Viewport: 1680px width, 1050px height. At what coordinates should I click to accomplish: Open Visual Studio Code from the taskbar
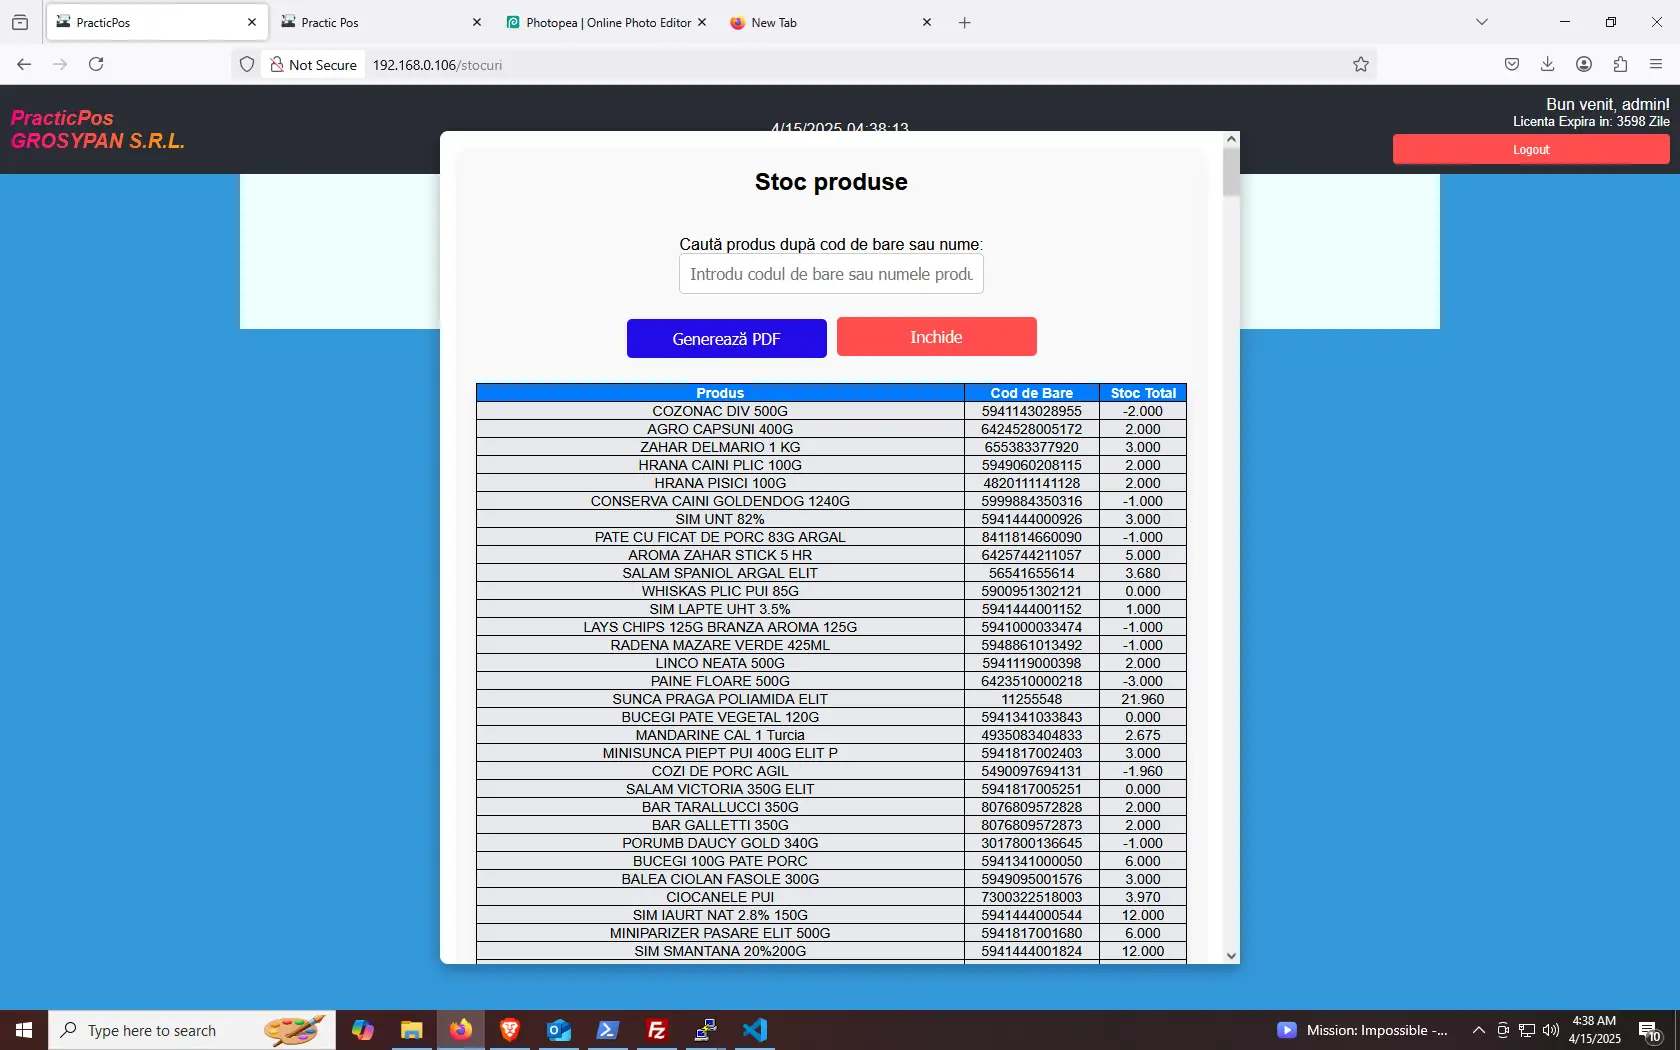755,1030
